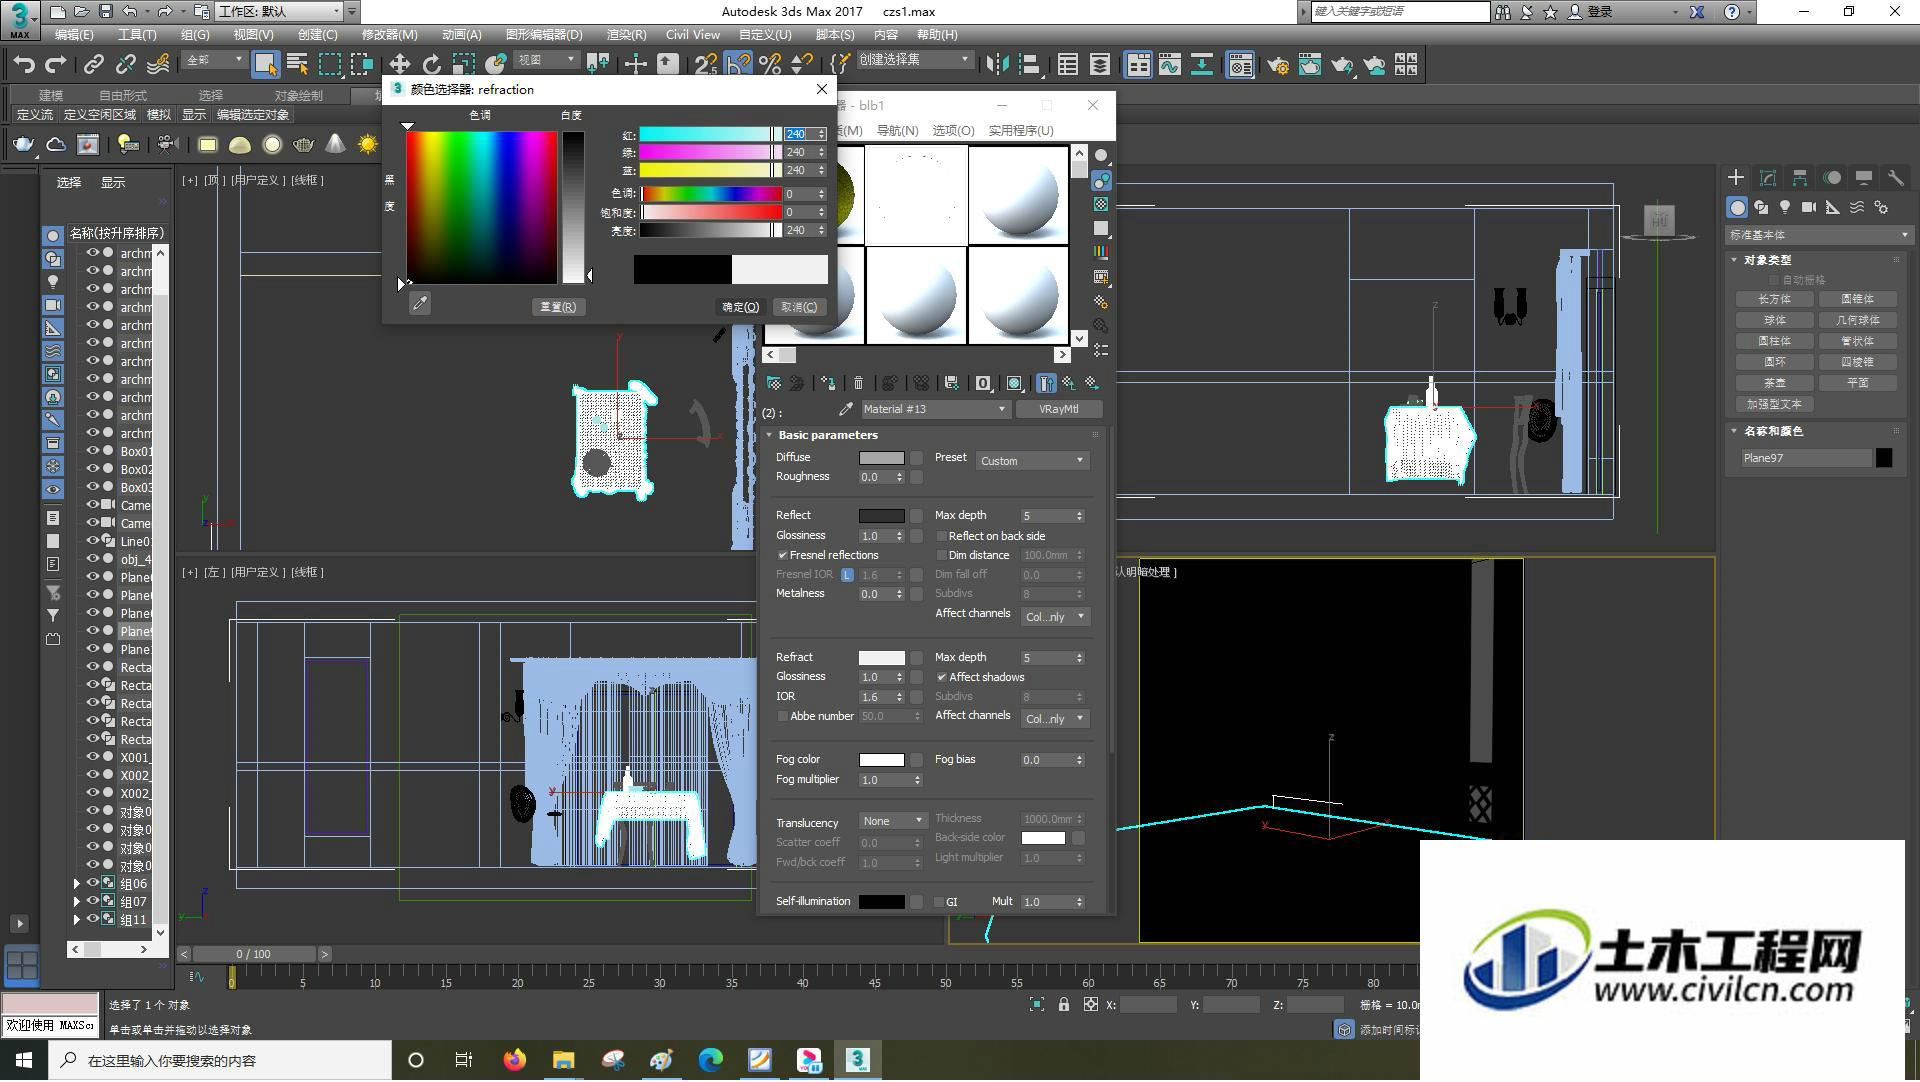Click the Undo arrow in main toolbar
This screenshot has height=1082, width=1920.
(24, 65)
